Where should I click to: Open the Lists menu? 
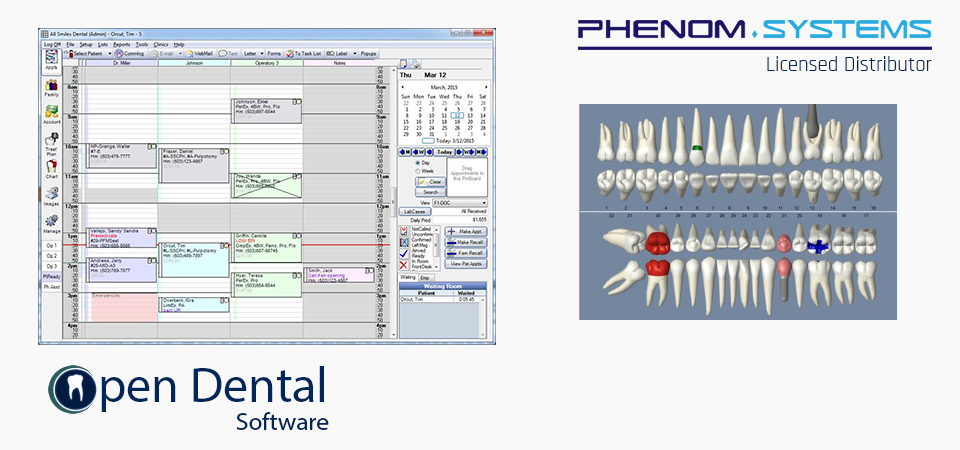tap(103, 44)
